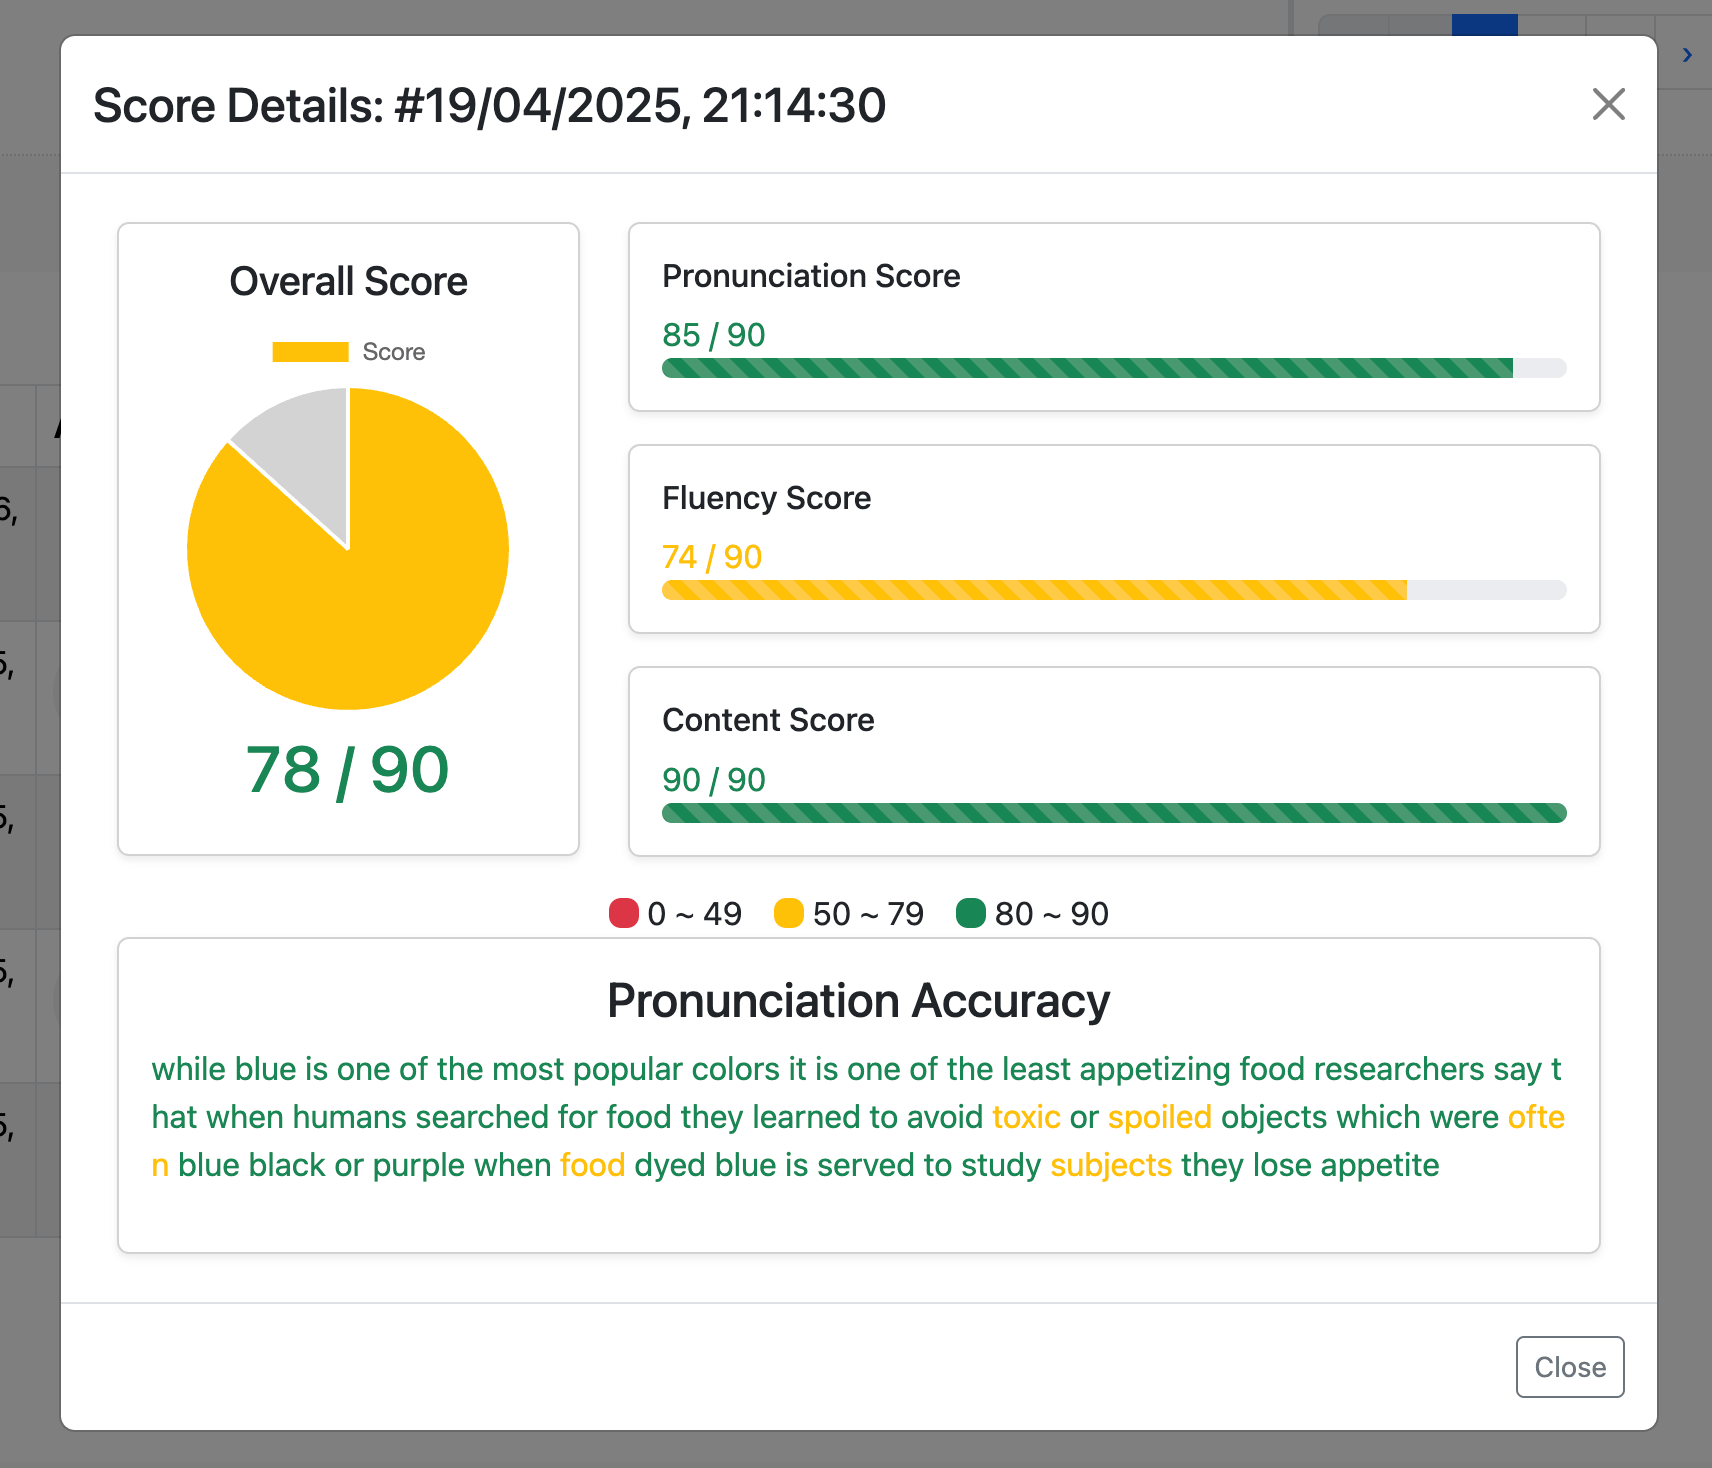Select the Pronunciation Accuracy section header

pyautogui.click(x=859, y=1000)
